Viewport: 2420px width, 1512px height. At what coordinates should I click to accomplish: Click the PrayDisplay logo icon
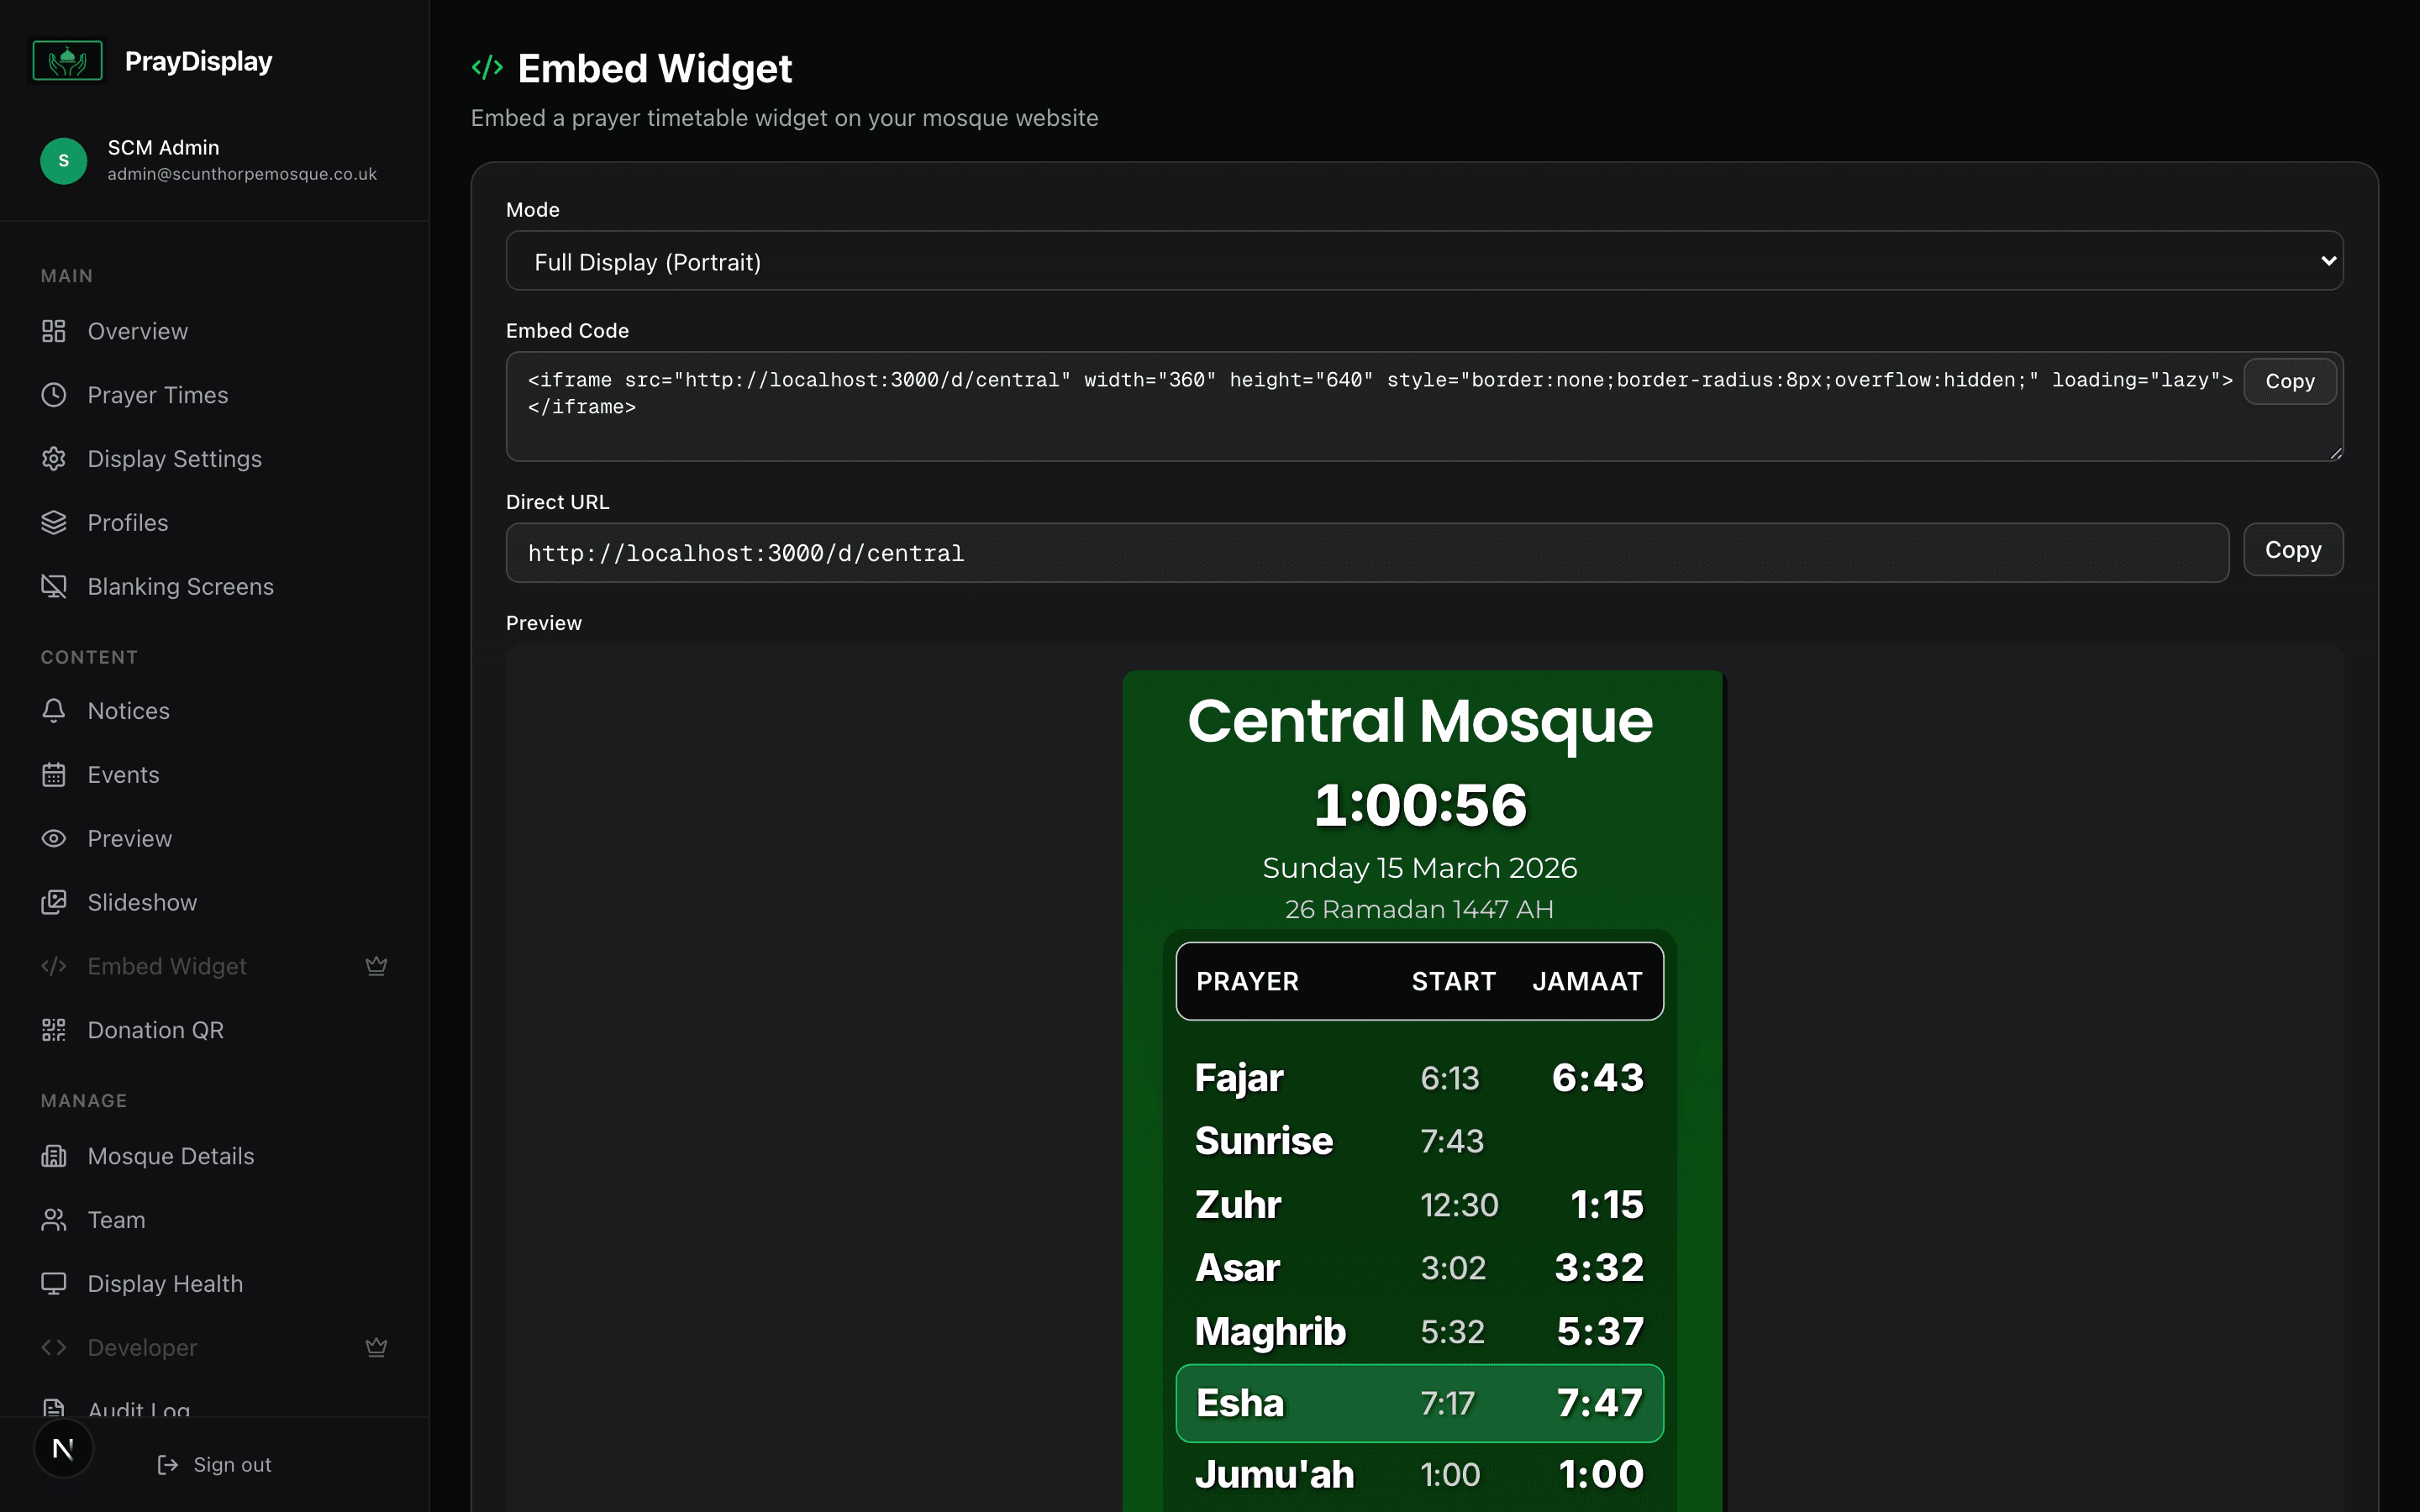pyautogui.click(x=67, y=60)
